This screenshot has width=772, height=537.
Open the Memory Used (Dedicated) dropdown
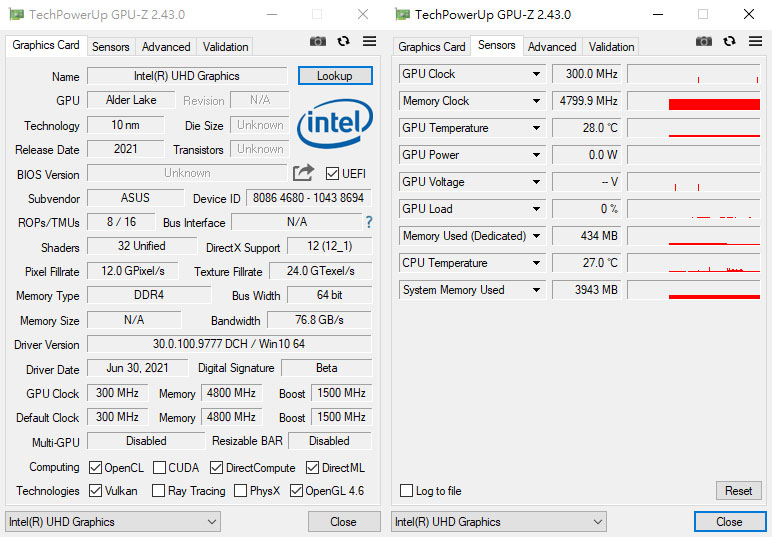point(536,236)
